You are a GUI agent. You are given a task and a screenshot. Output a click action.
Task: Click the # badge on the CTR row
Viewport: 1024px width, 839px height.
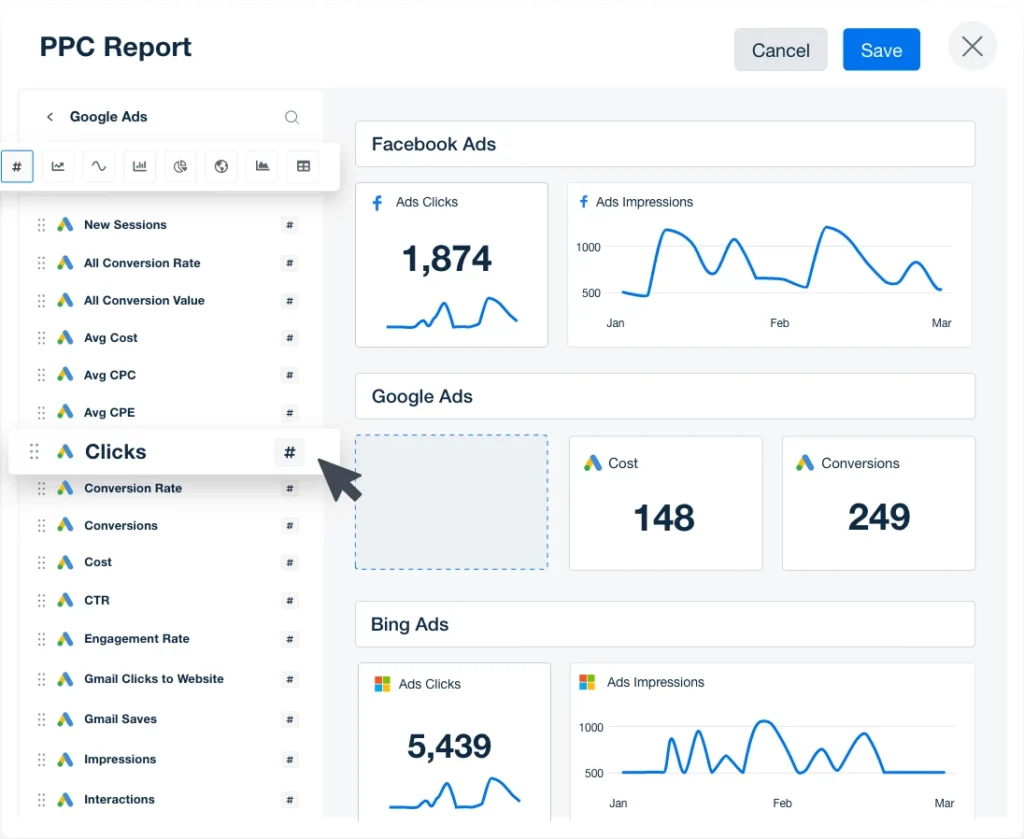pos(290,601)
